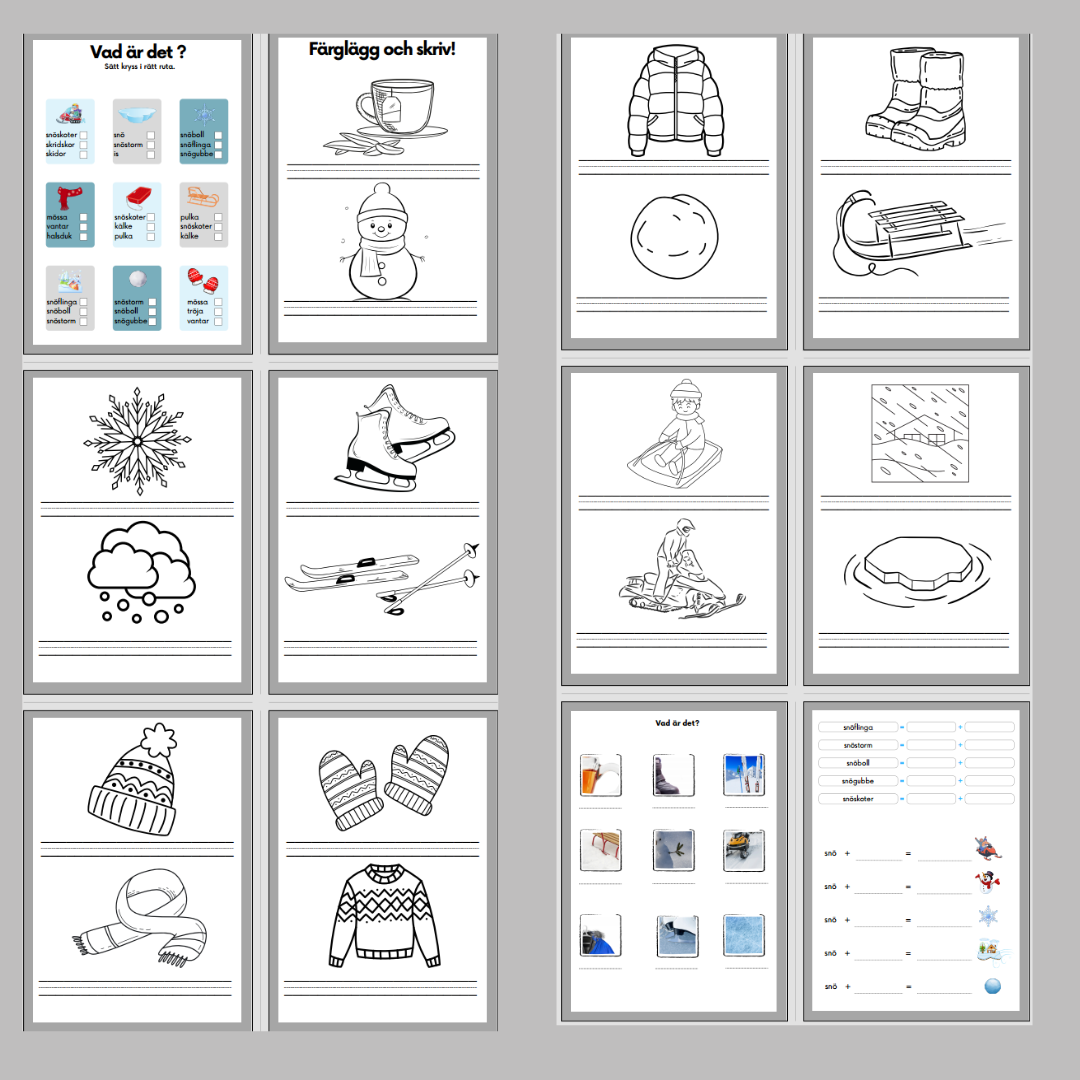Mark the 'tröja' checkbox
Viewport: 1080px width, 1080px height.
(x=217, y=311)
